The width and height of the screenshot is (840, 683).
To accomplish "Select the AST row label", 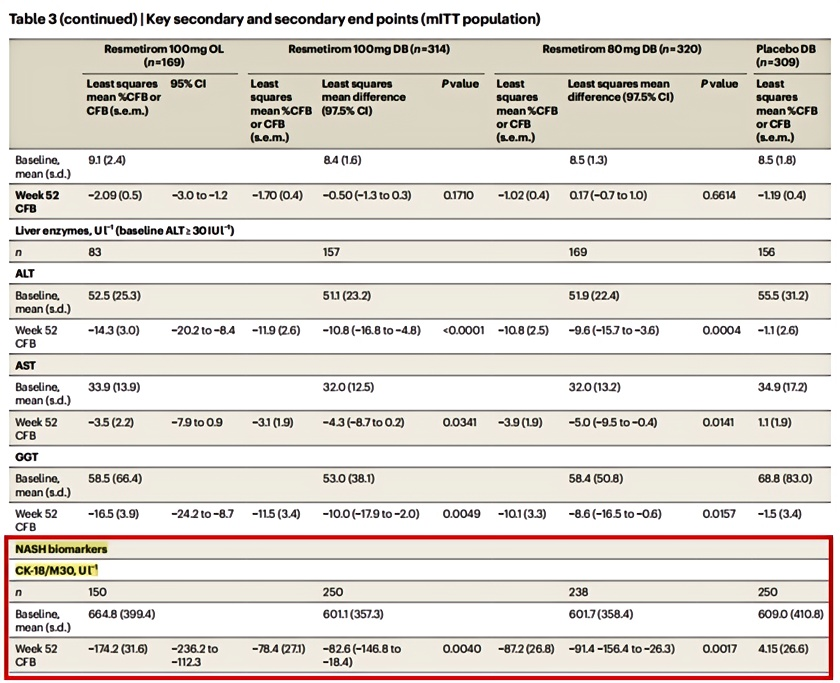I will [25, 367].
